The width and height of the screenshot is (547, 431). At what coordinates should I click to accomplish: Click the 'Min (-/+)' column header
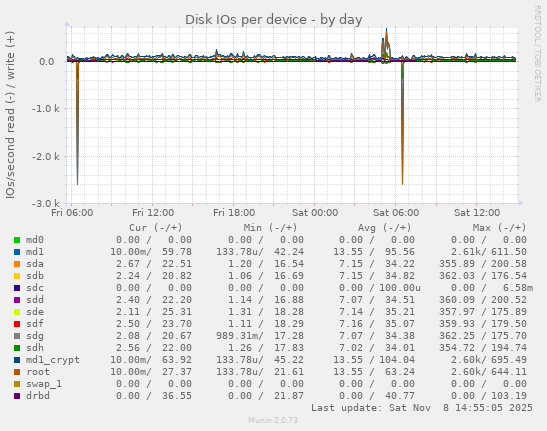270,228
